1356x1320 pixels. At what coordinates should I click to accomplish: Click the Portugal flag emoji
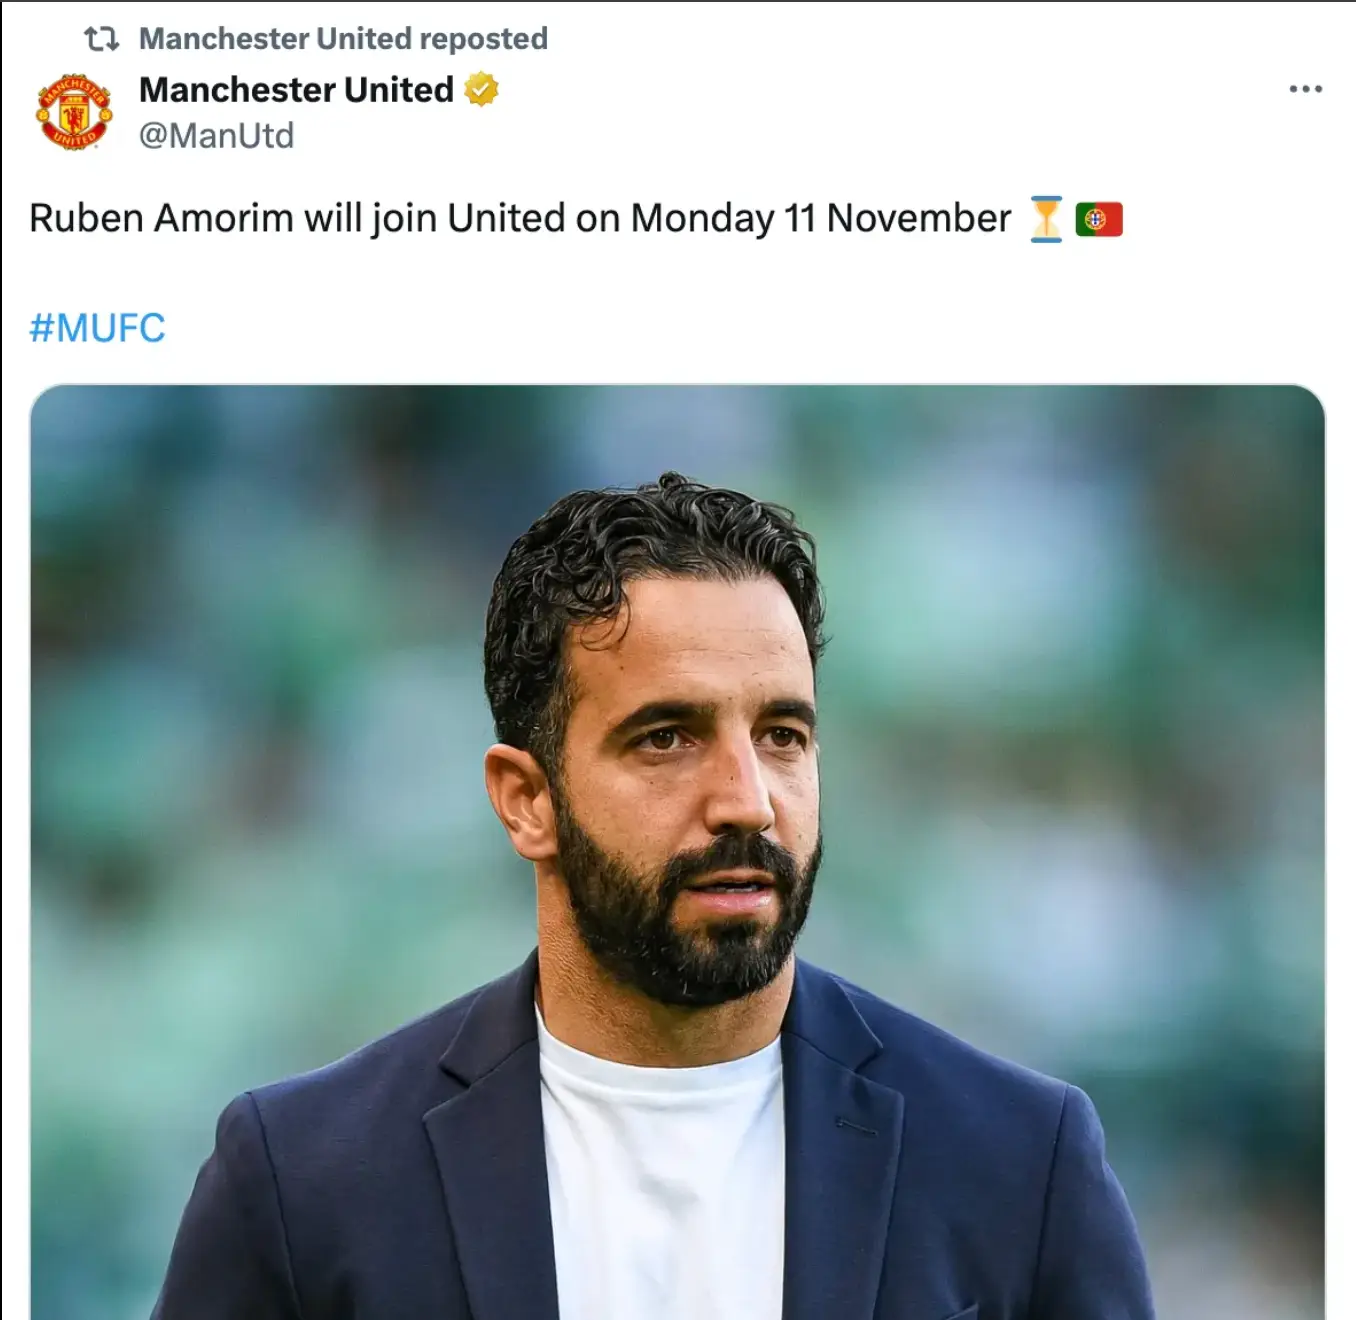1099,219
